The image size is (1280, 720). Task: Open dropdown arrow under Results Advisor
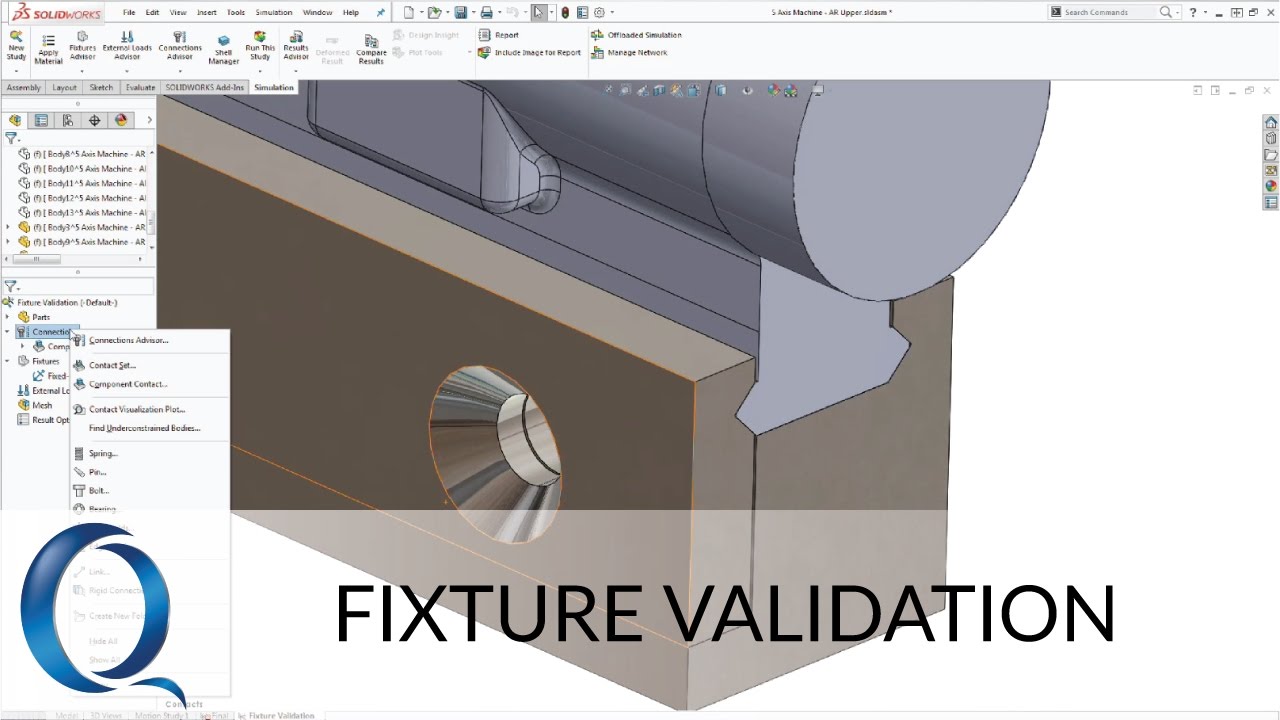[x=296, y=71]
